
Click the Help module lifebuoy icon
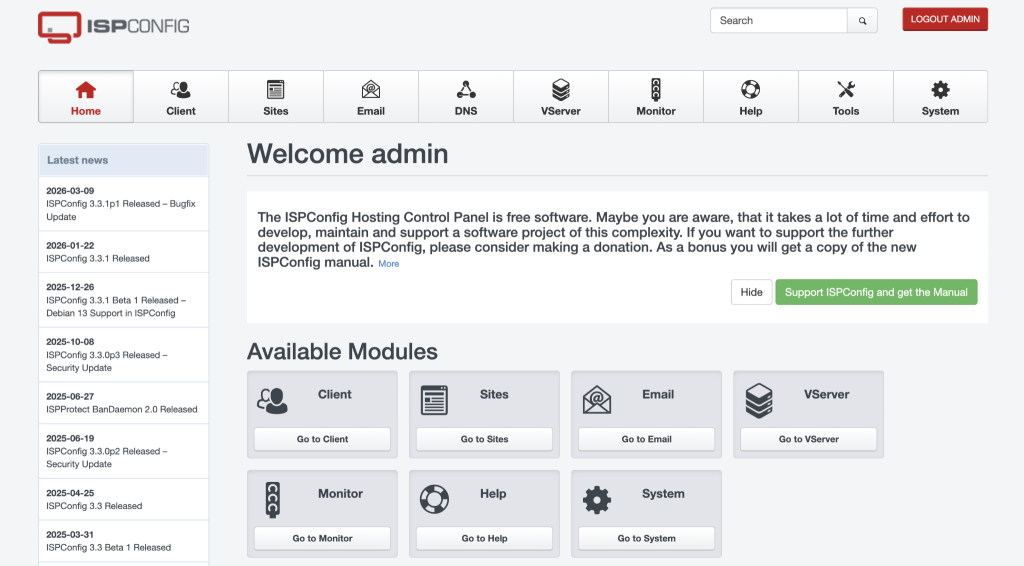[434, 499]
